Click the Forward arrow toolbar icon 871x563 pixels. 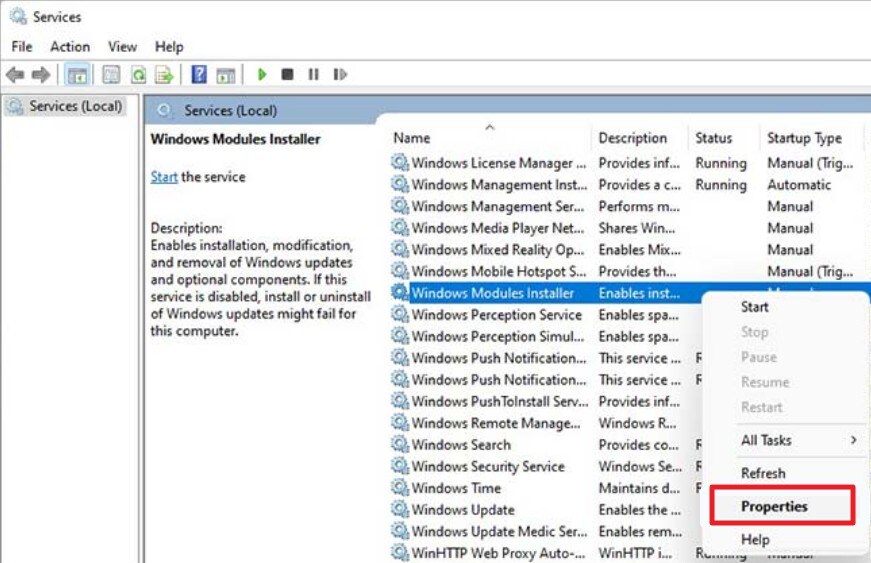[41, 74]
